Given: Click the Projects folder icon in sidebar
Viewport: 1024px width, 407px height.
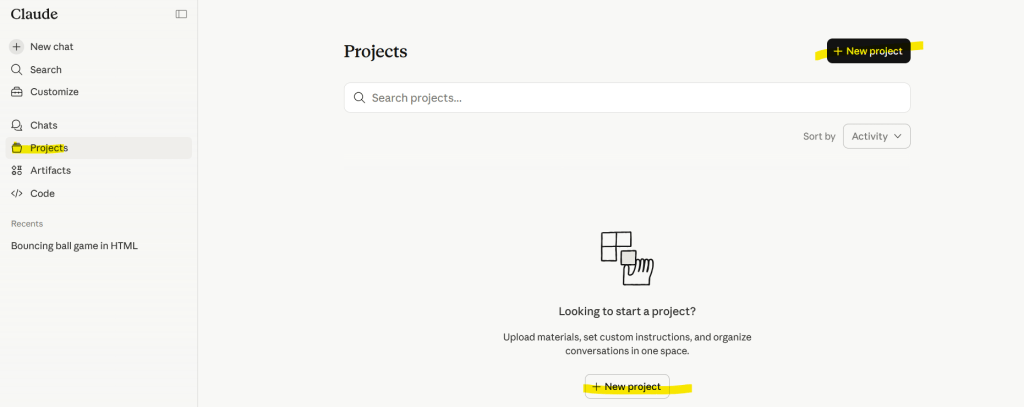Looking at the screenshot, I should click(x=16, y=148).
